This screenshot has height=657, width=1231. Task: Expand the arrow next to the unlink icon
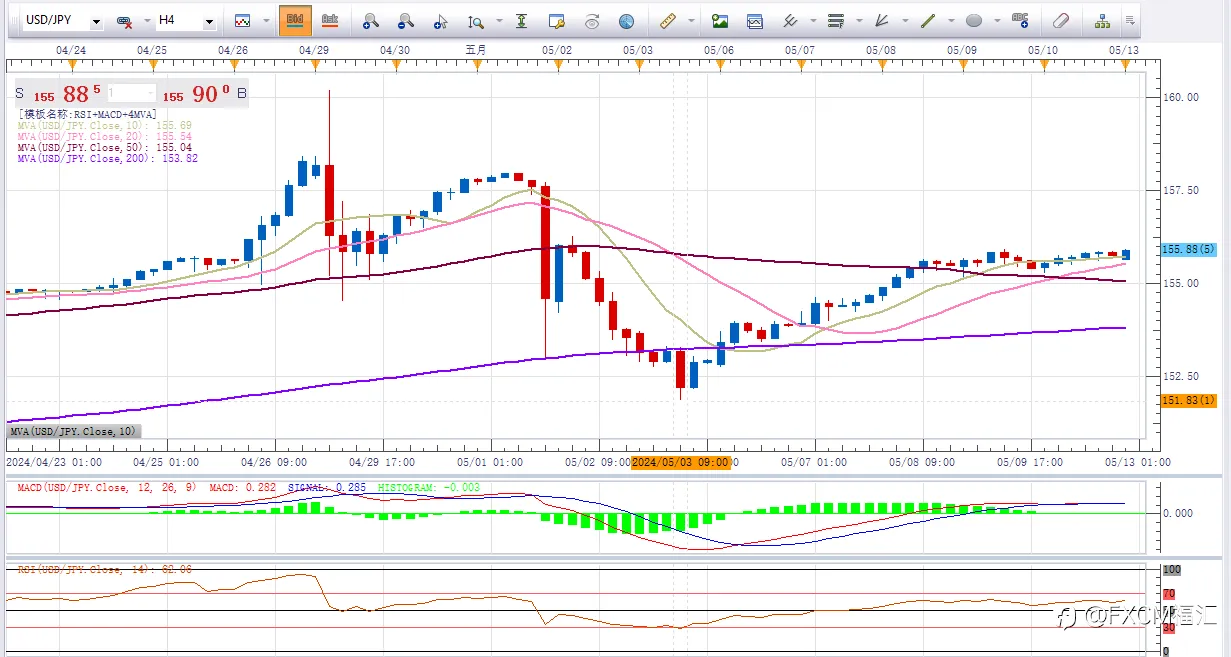pyautogui.click(x=146, y=21)
